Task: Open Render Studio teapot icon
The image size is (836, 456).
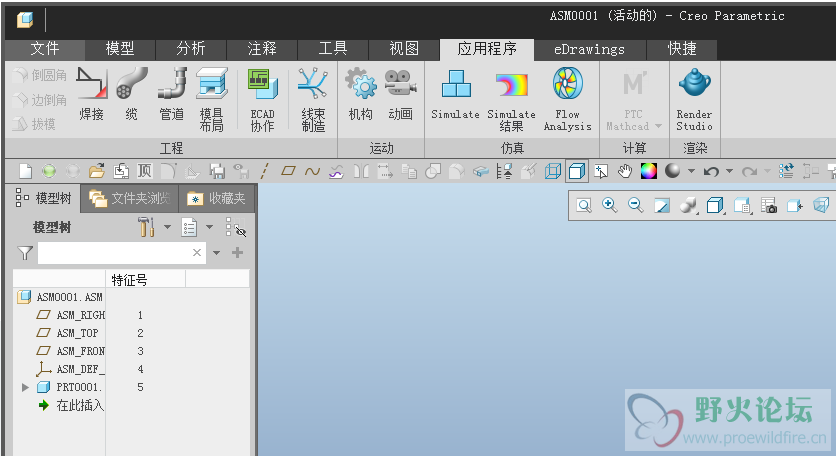Action: 694,100
